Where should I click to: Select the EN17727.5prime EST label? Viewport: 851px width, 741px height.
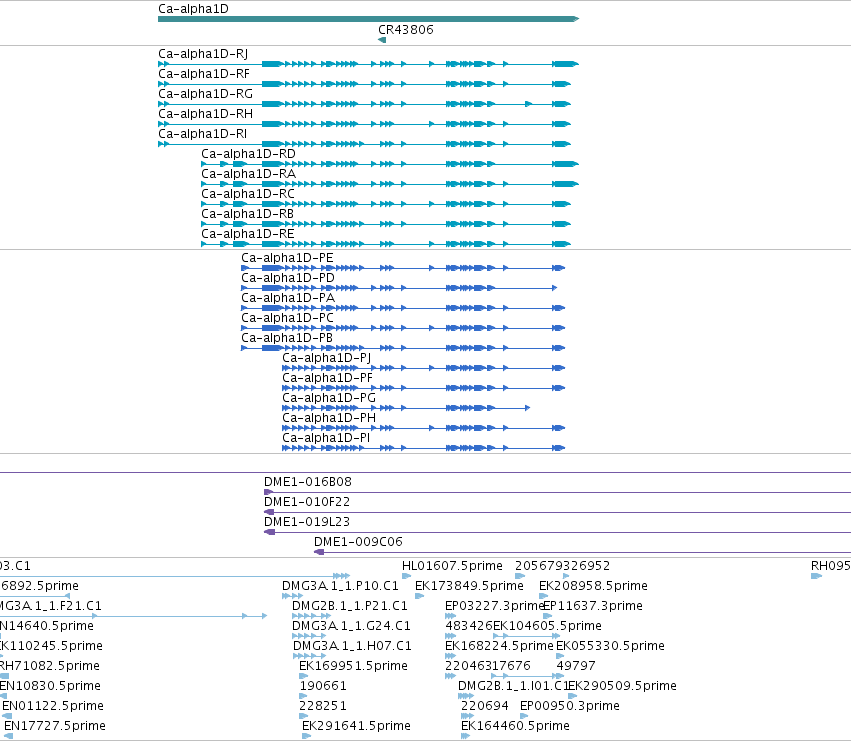coord(55,726)
